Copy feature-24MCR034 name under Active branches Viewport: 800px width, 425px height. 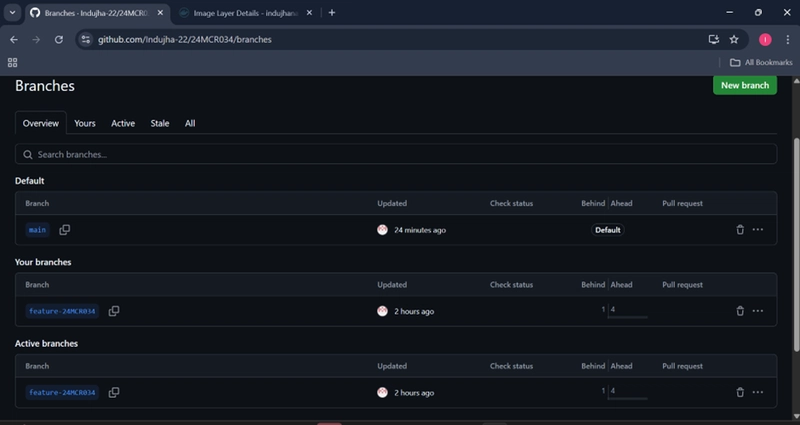tap(114, 392)
